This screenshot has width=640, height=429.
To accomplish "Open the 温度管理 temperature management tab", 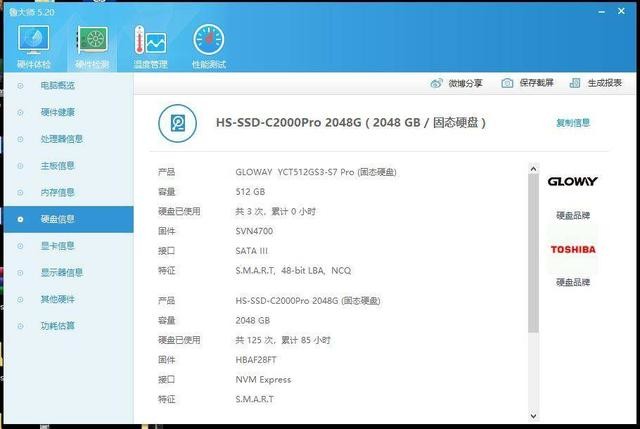I will (x=151, y=47).
